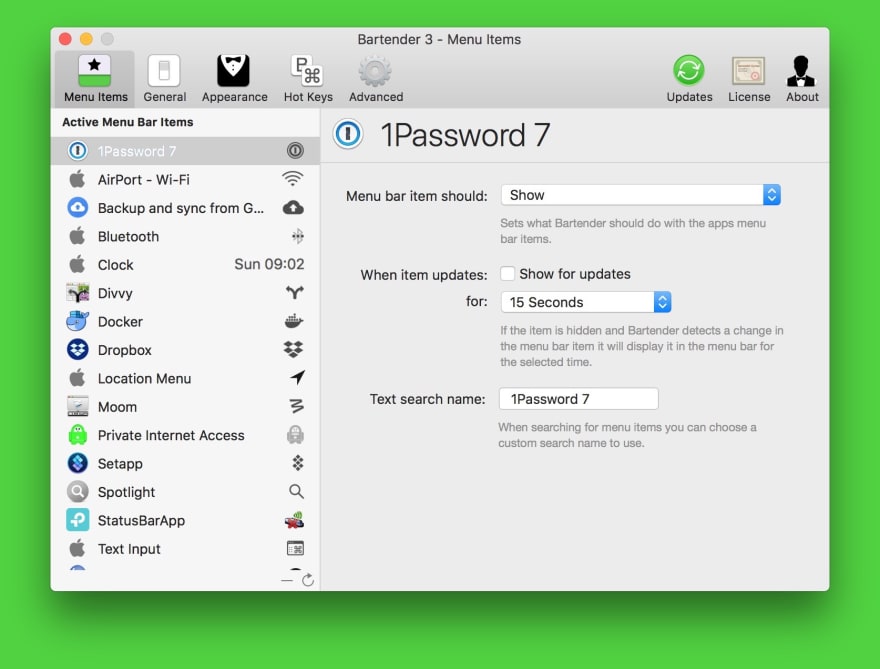Click the Divvy fork menu bar icon

[x=295, y=292]
